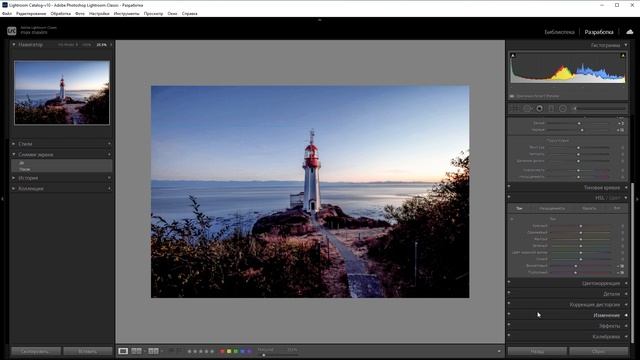Viewport: 640px width, 360px height.
Task: Select the Adjustment Brush tool
Action: click(599, 109)
